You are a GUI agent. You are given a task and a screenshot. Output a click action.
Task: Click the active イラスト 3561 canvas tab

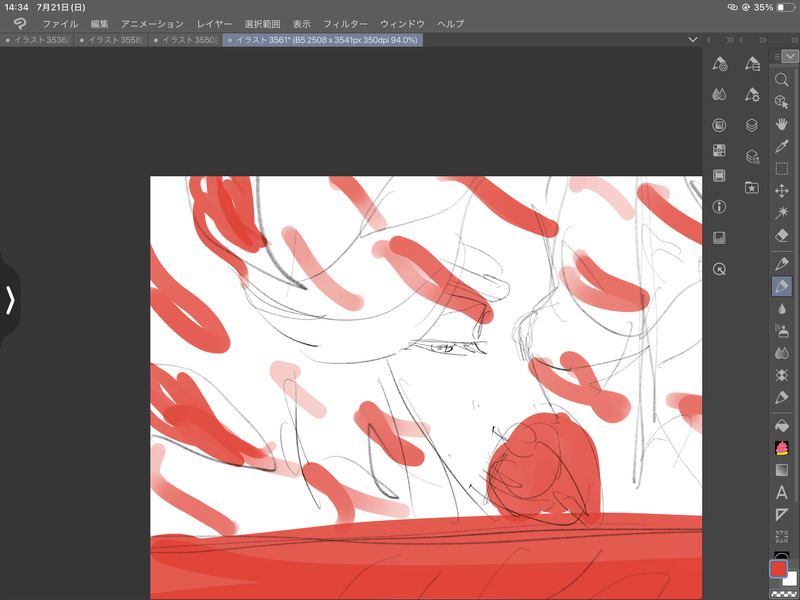coord(322,40)
